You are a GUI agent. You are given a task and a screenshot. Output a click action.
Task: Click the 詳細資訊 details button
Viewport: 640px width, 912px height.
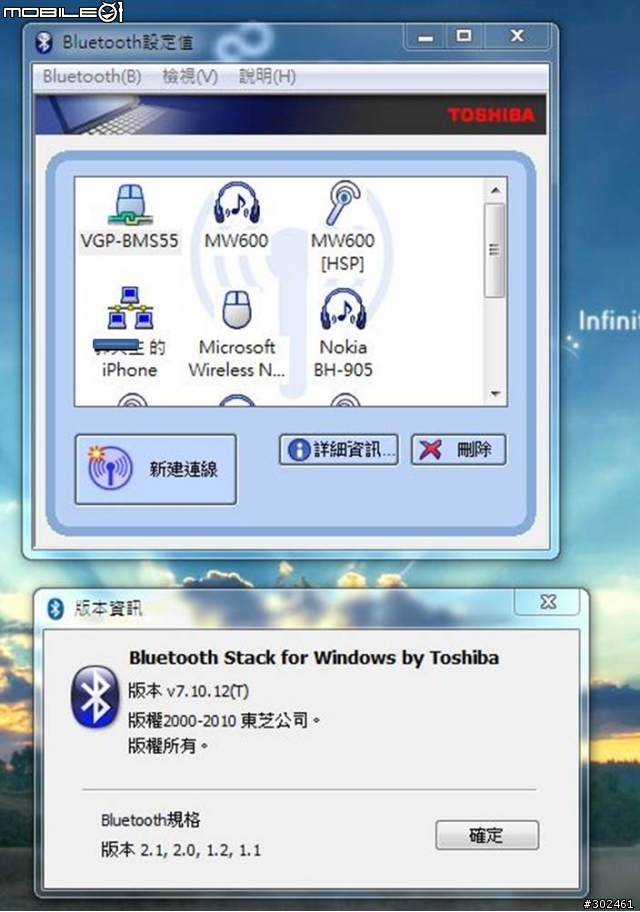tap(339, 450)
